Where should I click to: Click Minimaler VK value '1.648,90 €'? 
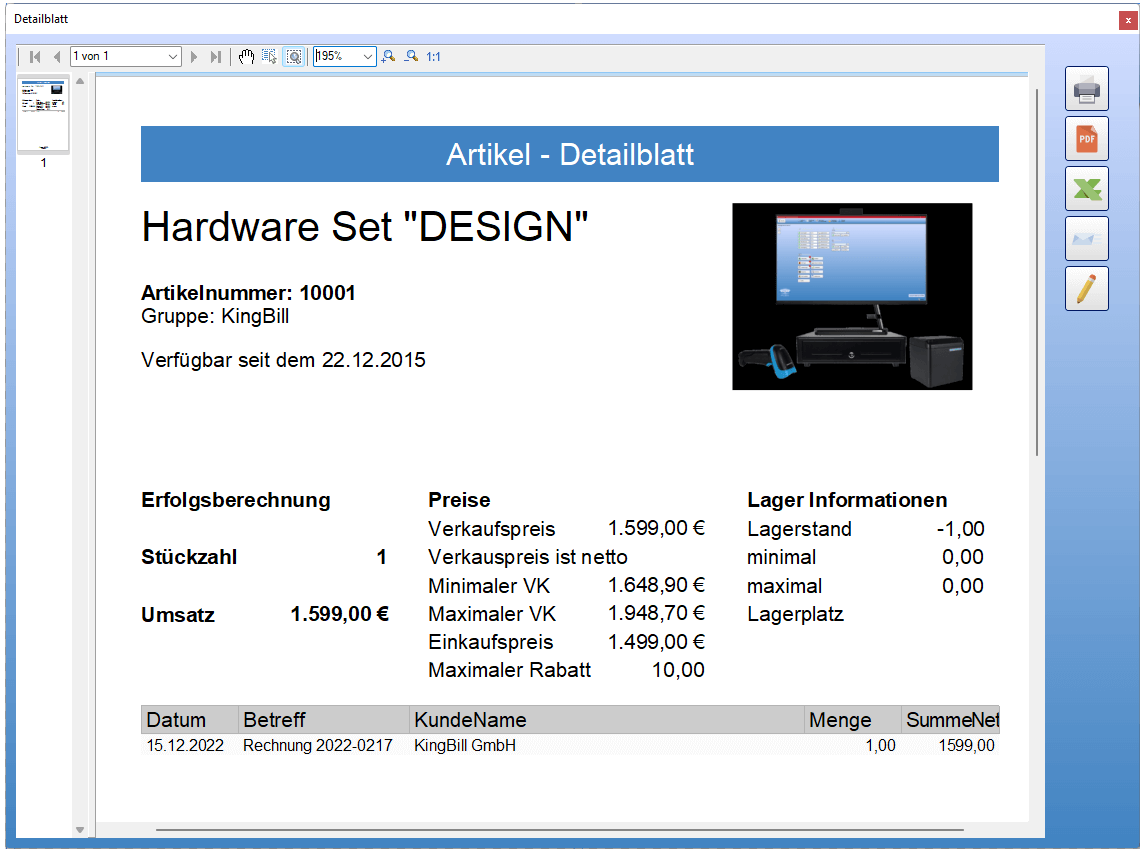pos(656,585)
